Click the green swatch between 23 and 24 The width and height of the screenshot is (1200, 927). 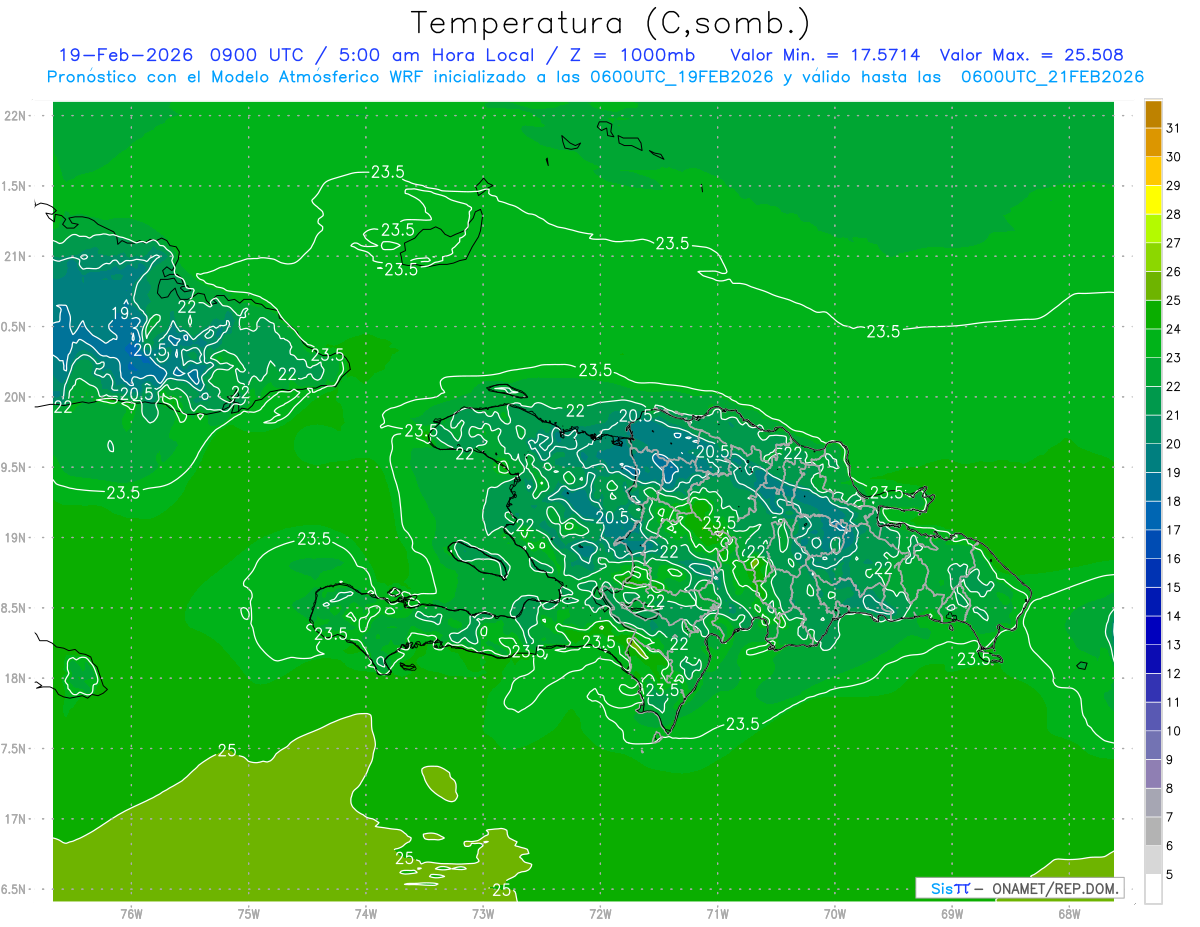point(1153,343)
